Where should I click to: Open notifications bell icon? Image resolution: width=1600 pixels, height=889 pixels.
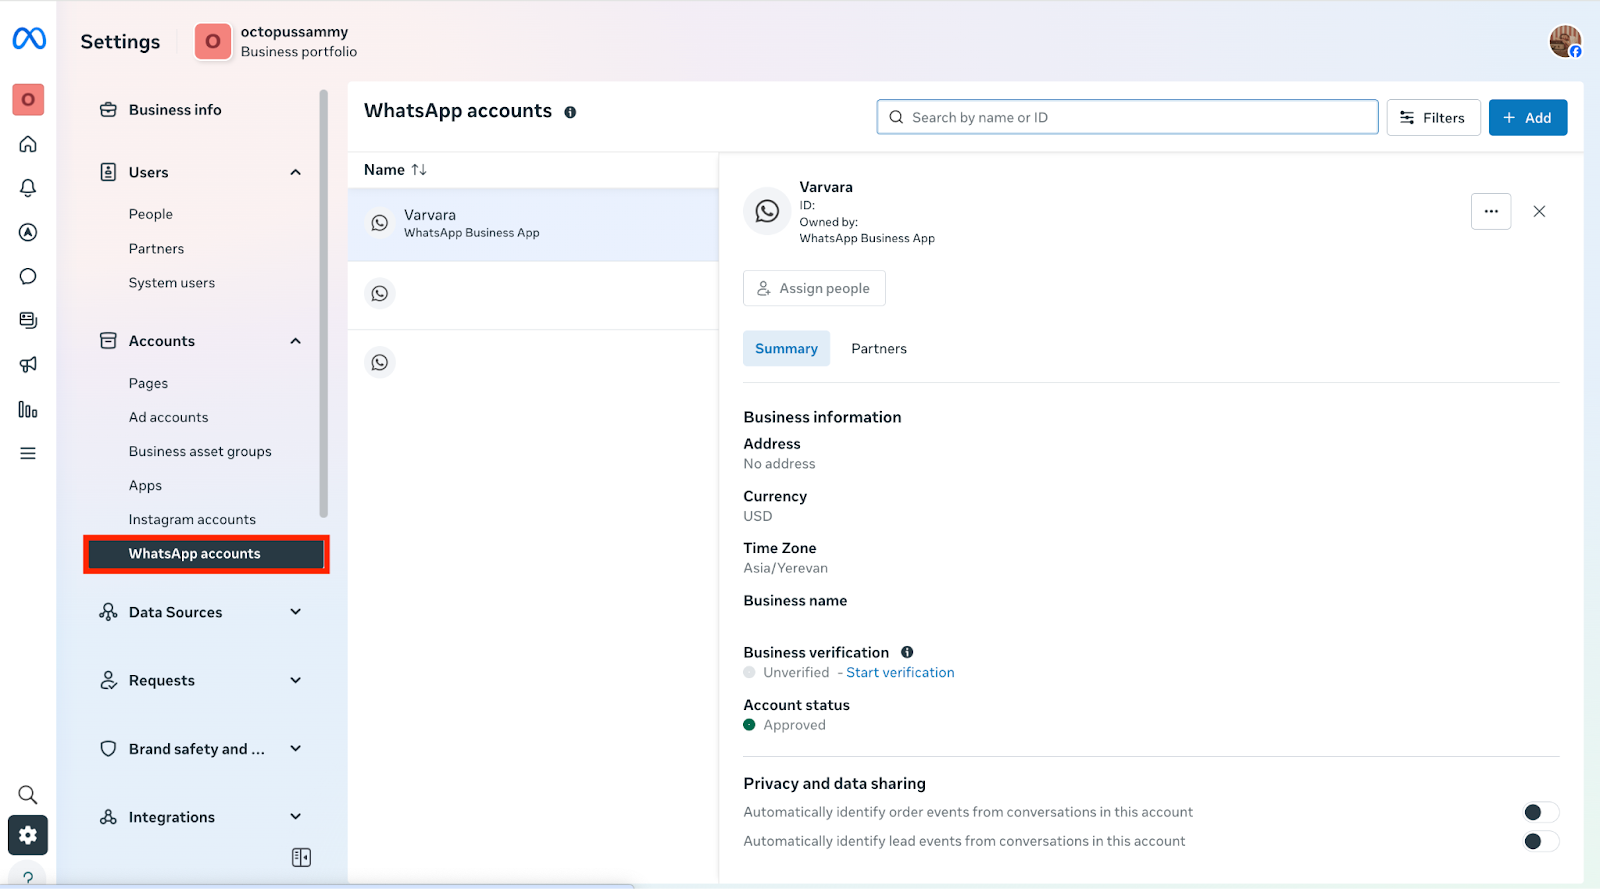[28, 188]
